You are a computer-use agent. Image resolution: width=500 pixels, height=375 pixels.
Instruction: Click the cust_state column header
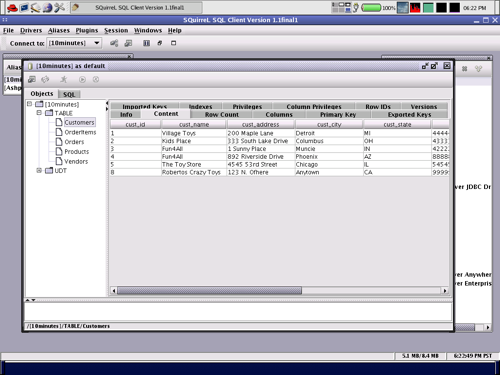397,124
